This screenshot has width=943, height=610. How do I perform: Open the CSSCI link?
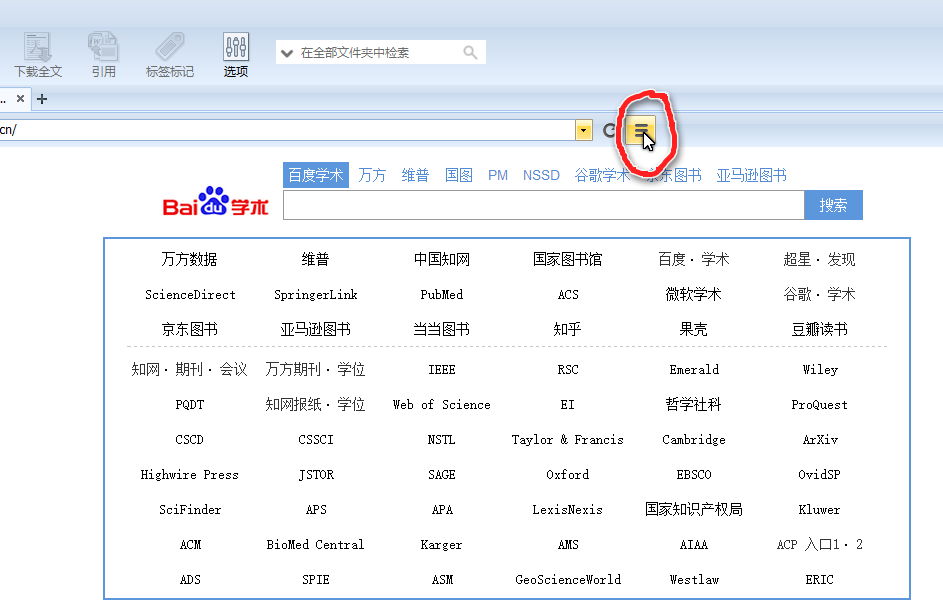(316, 440)
